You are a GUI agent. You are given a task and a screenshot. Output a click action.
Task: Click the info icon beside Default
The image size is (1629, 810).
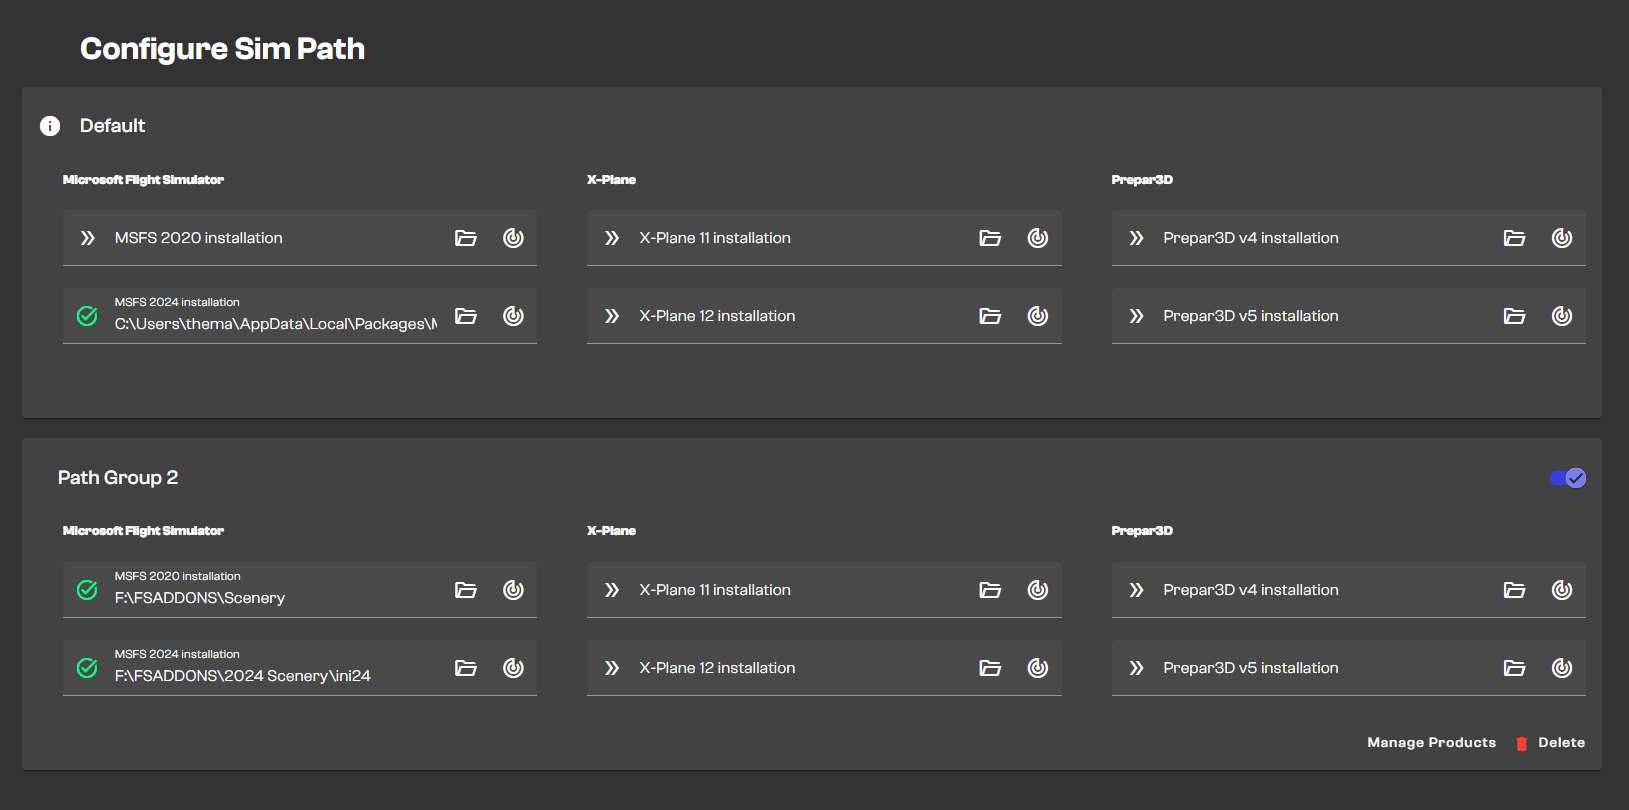50,126
